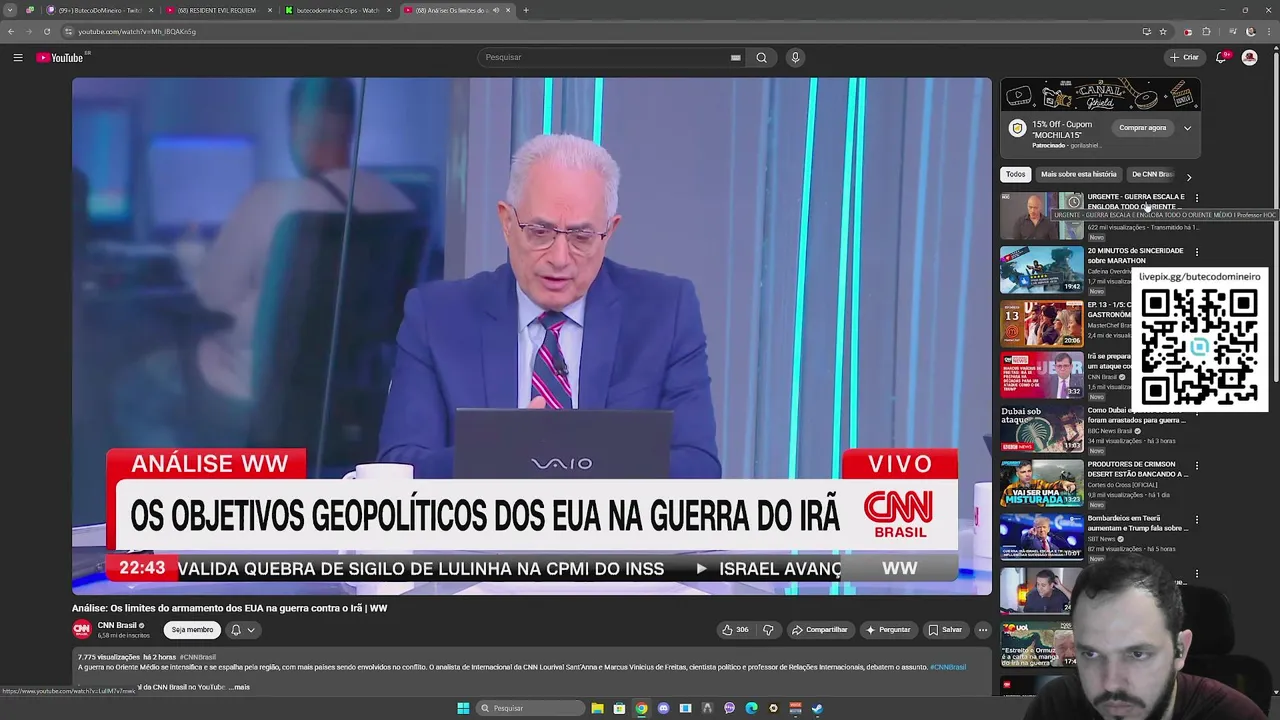Mute the current tab via speaker icon
Screen dimensions: 1280x720
point(496,10)
